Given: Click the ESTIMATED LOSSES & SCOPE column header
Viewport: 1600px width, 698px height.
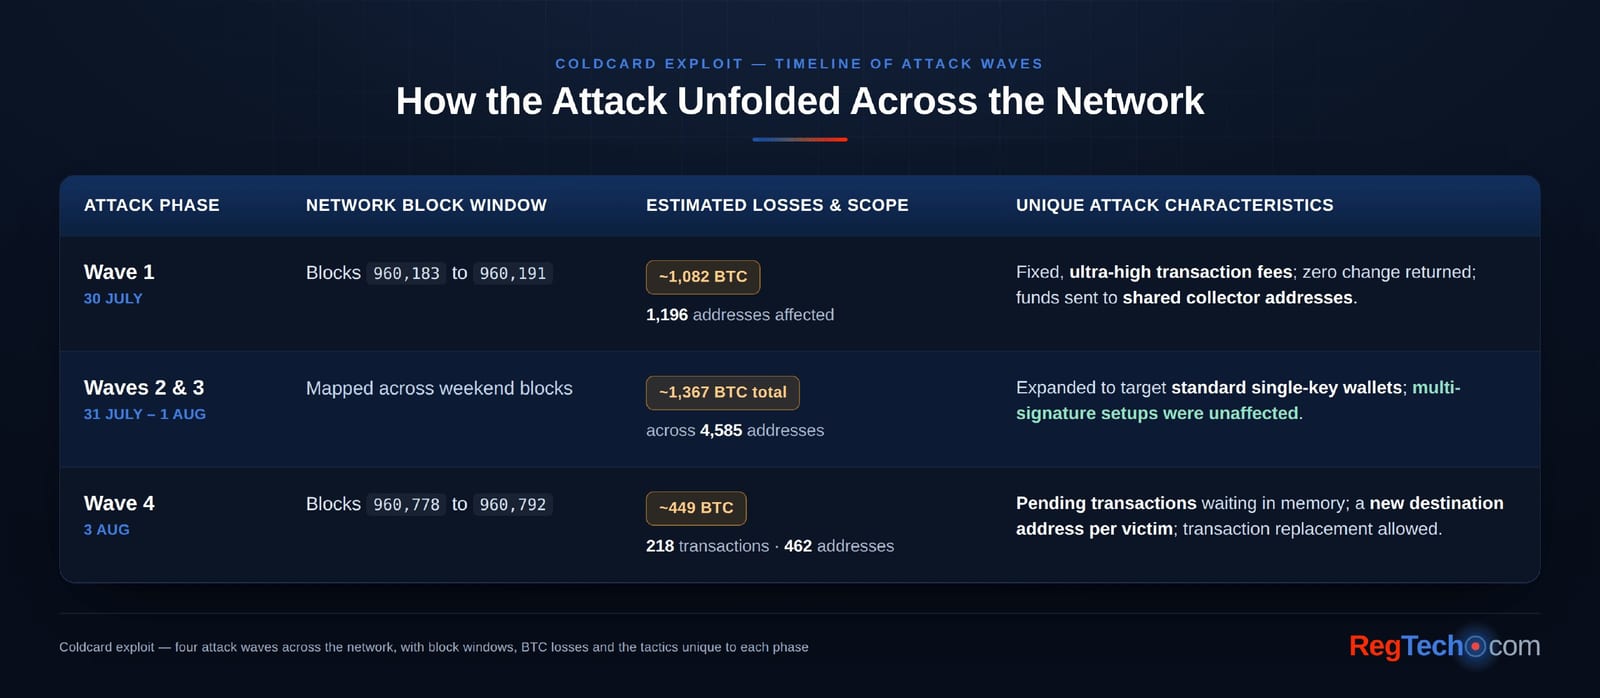Looking at the screenshot, I should (777, 205).
